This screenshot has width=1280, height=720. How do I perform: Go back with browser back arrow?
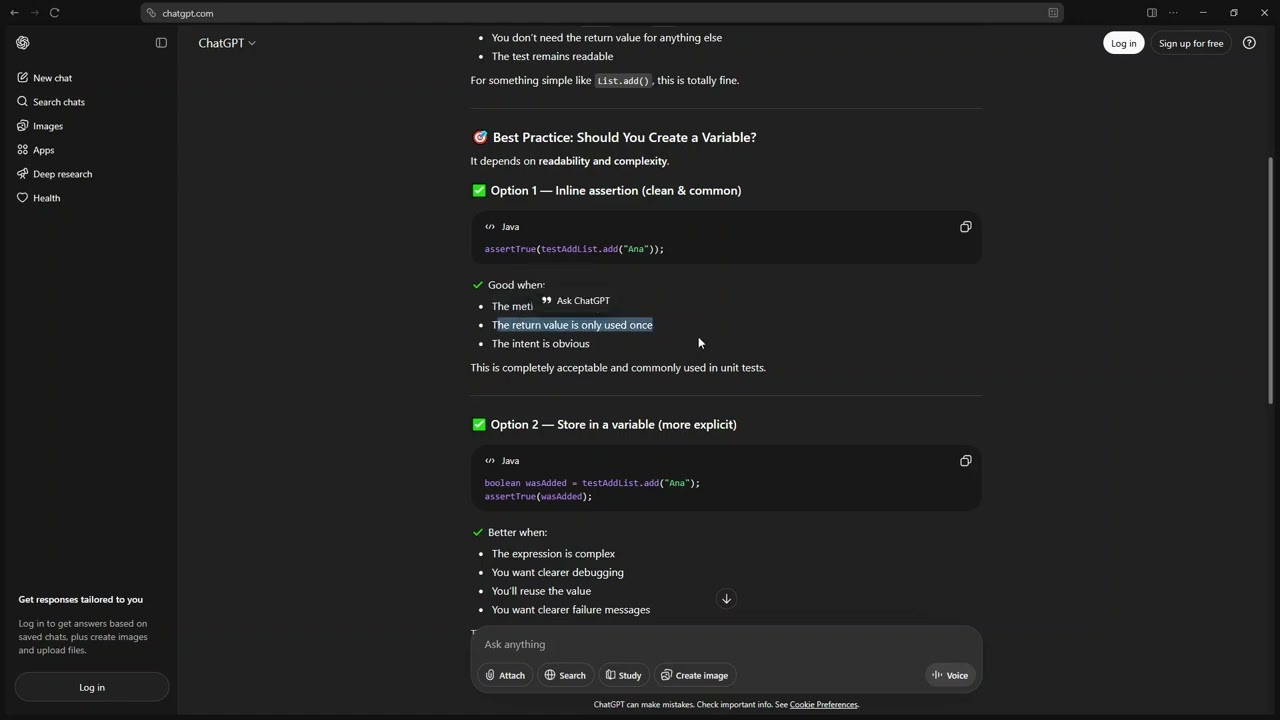14,13
